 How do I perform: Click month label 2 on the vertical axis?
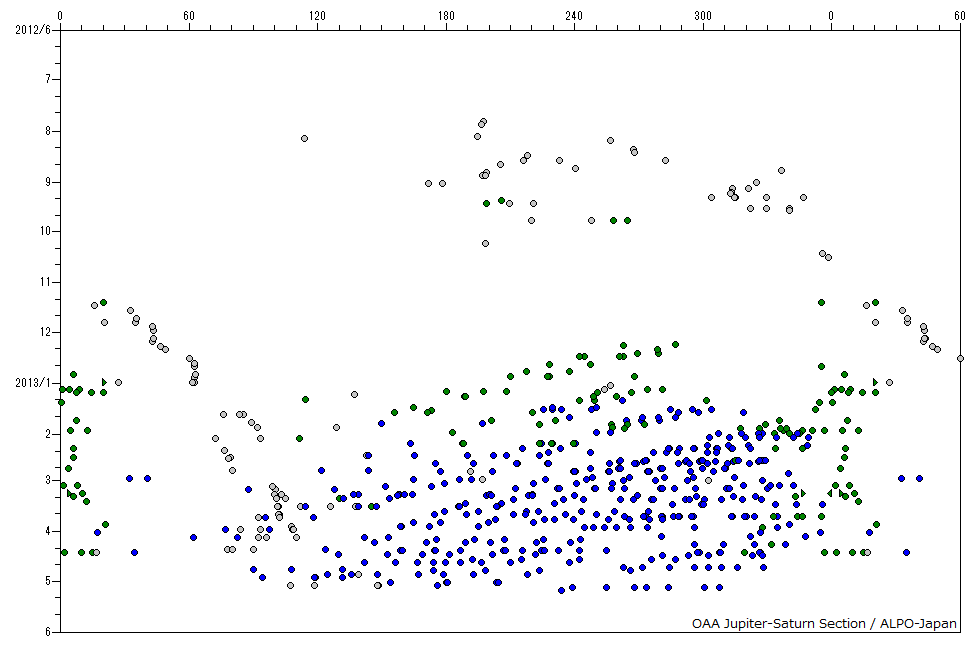[48, 434]
